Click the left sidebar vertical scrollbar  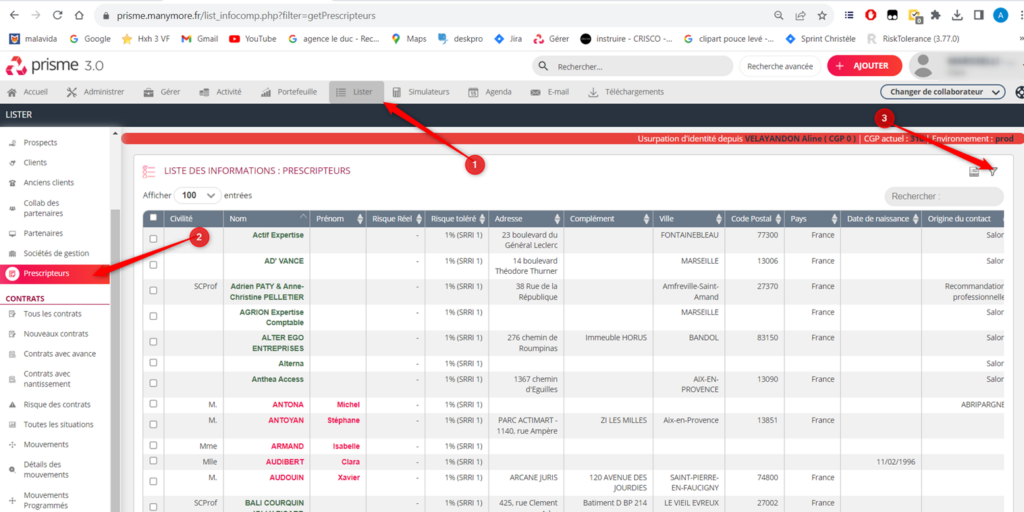pos(115,300)
